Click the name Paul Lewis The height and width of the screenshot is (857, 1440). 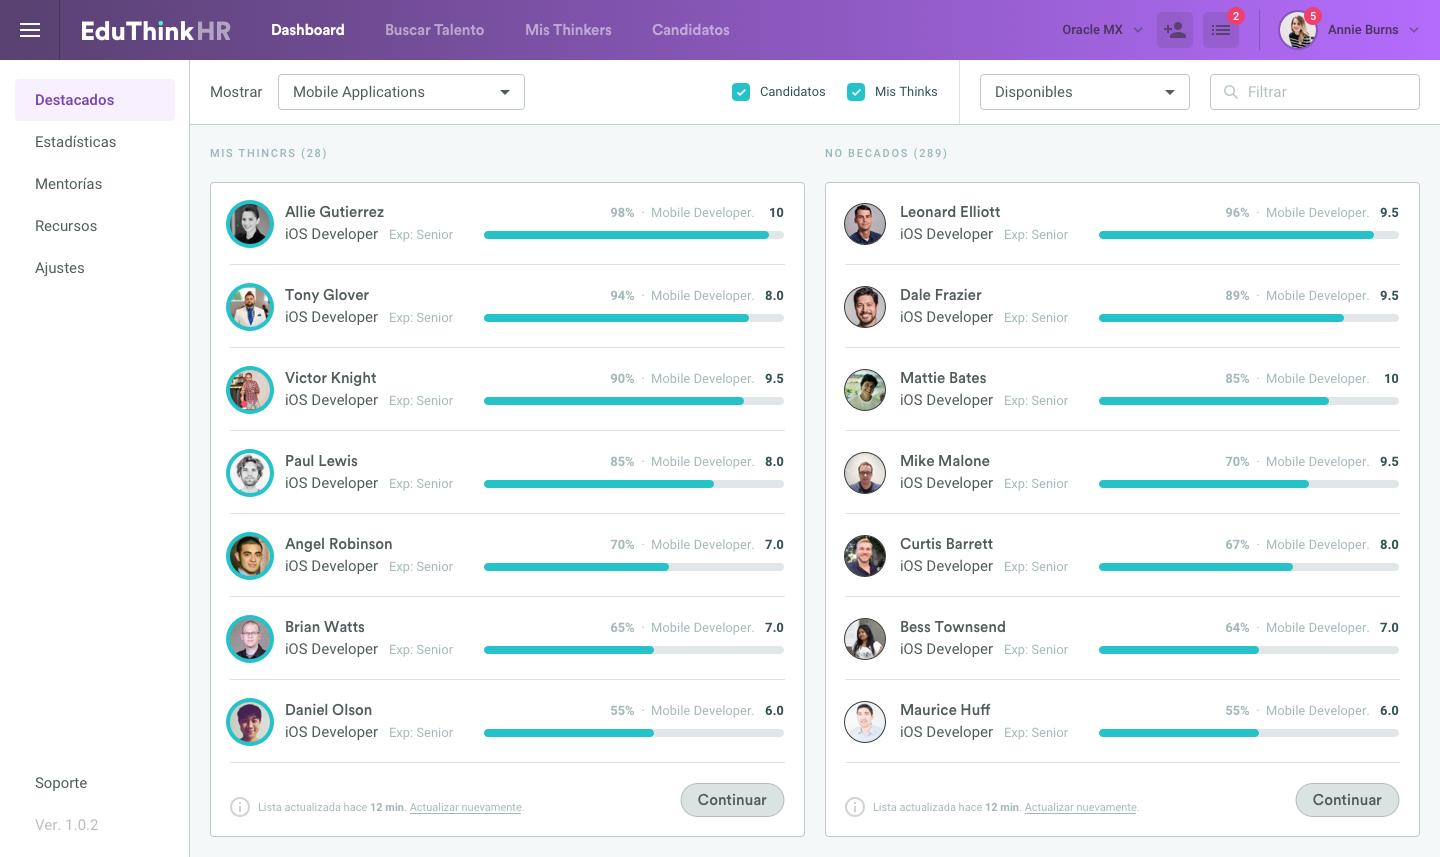tap(321, 461)
